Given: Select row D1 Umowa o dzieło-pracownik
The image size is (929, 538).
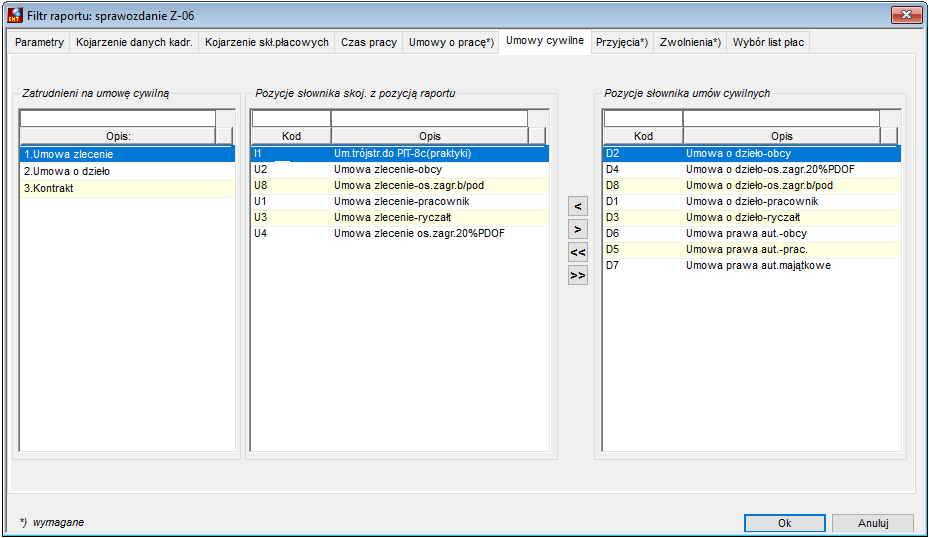Looking at the screenshot, I should (x=752, y=201).
